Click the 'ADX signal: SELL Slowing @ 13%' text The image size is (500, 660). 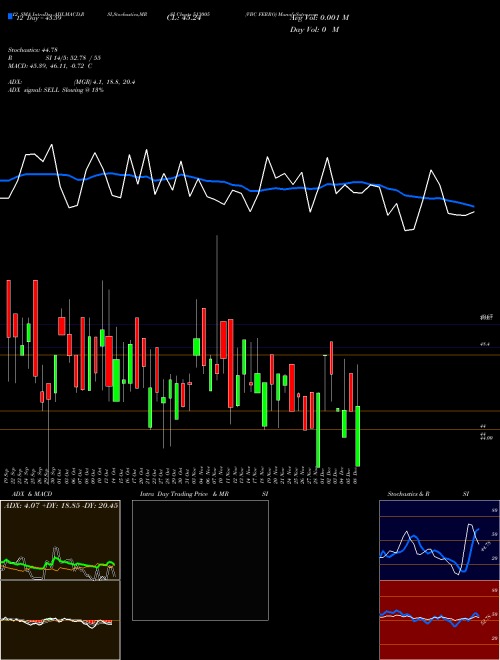click(x=56, y=90)
